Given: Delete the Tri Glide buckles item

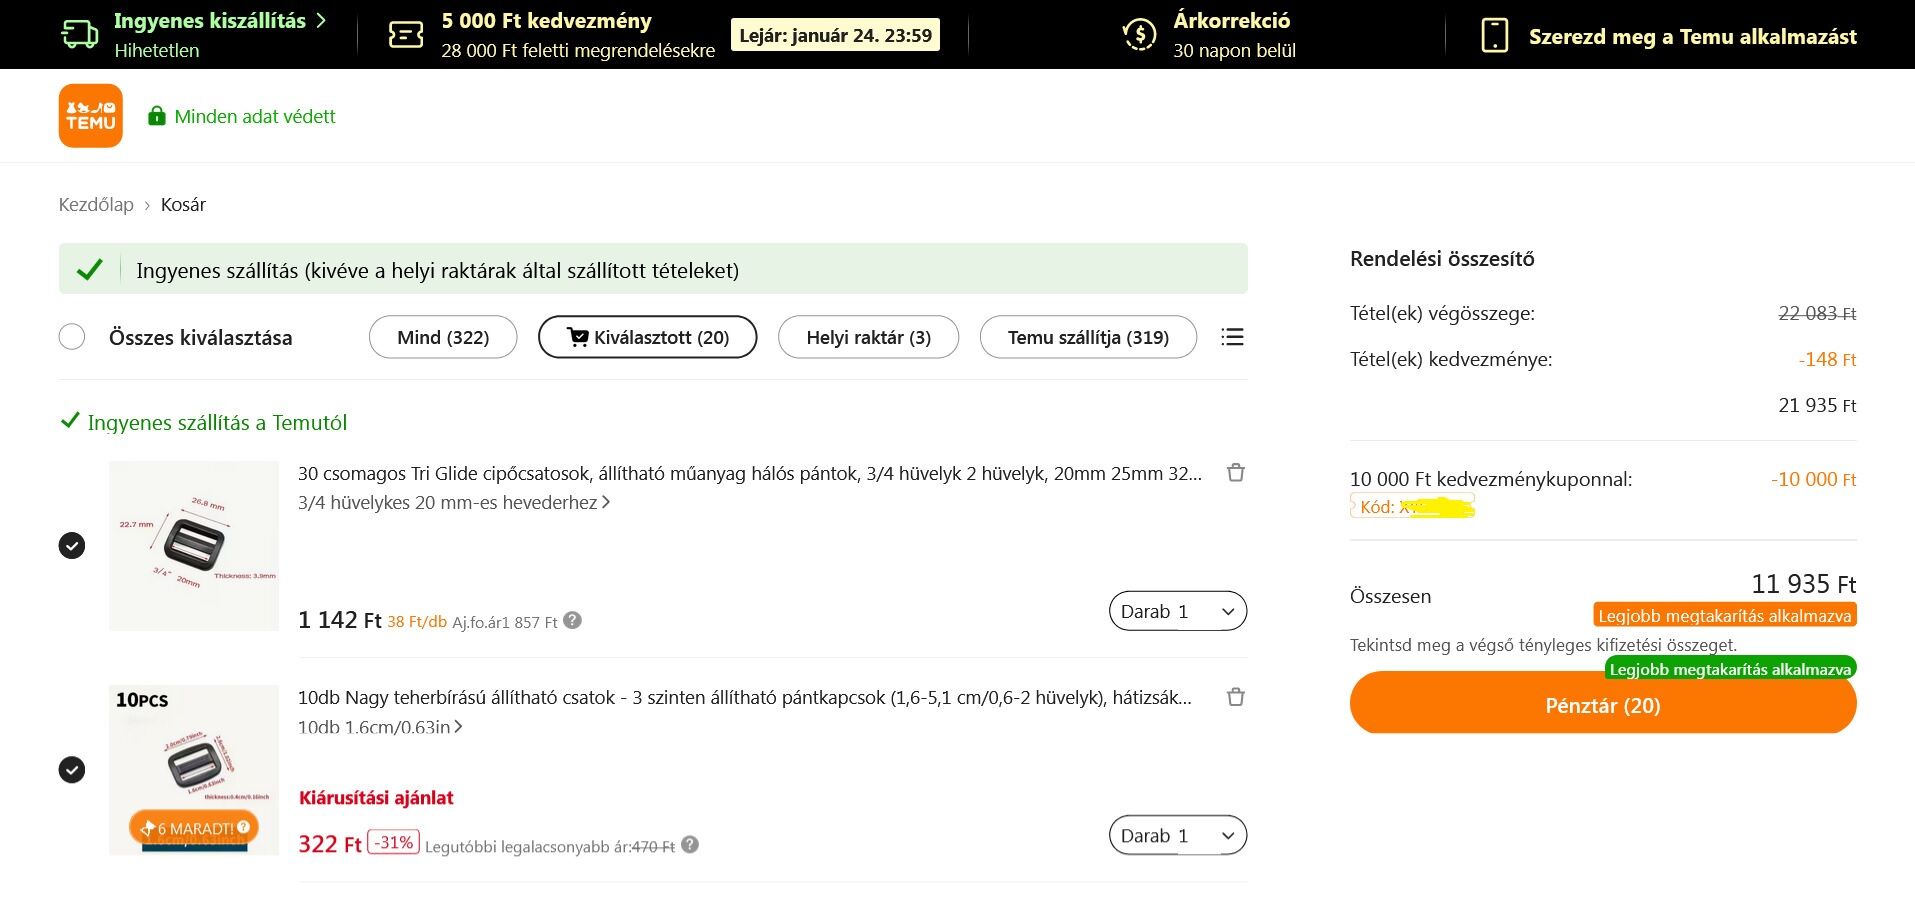Looking at the screenshot, I should tap(1236, 473).
